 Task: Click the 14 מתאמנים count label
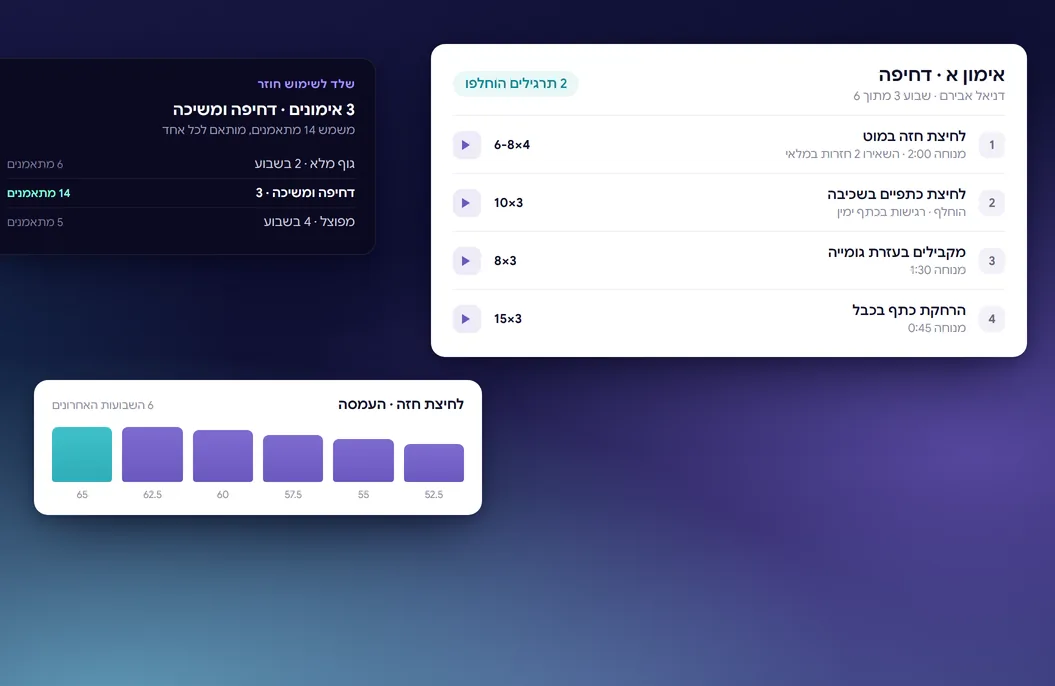coord(38,193)
